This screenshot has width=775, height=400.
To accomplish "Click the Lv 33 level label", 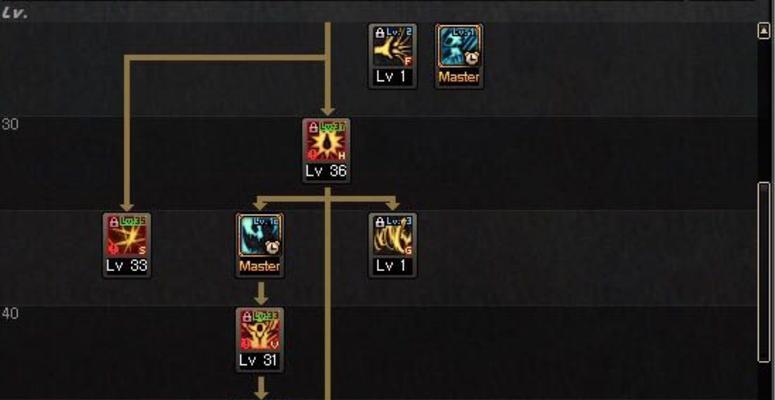I will tap(127, 266).
